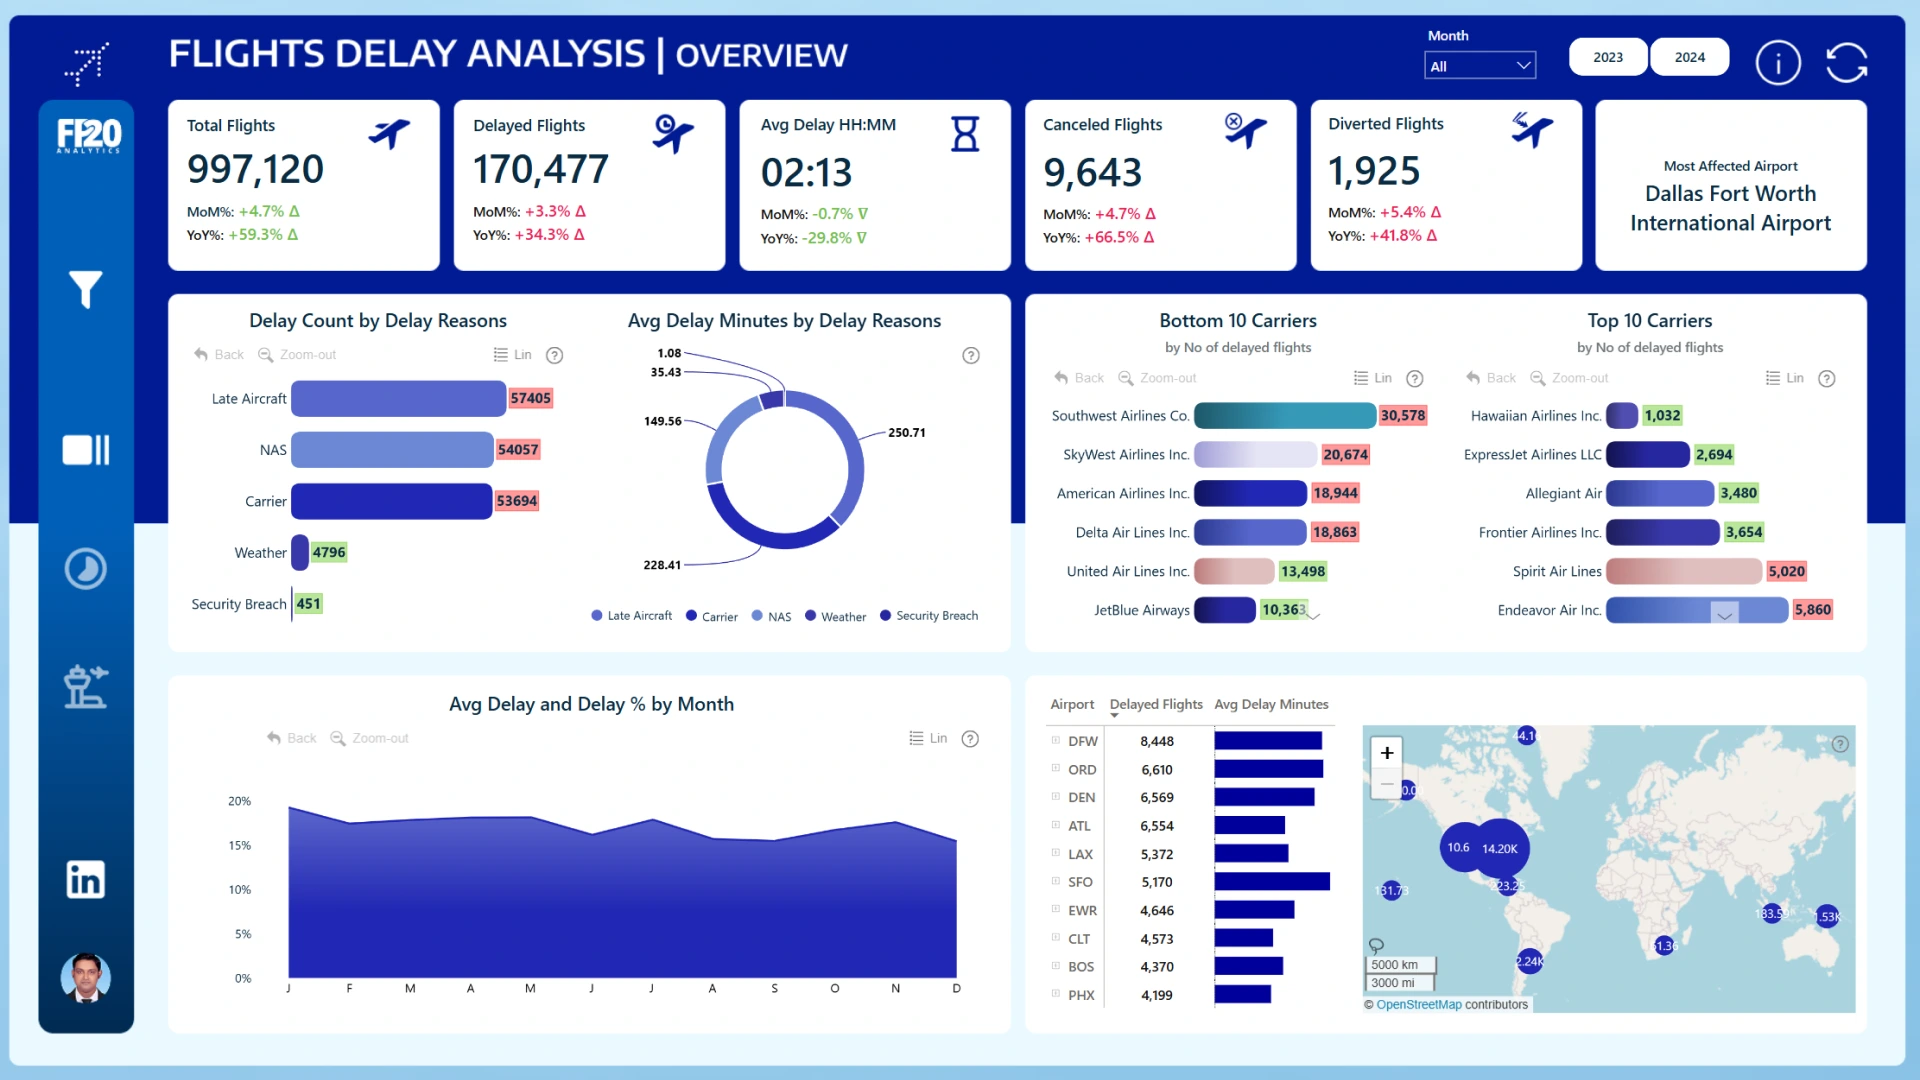Click help icon in Top 10 Carriers chart
1920x1080 pixels.
pyautogui.click(x=1827, y=378)
